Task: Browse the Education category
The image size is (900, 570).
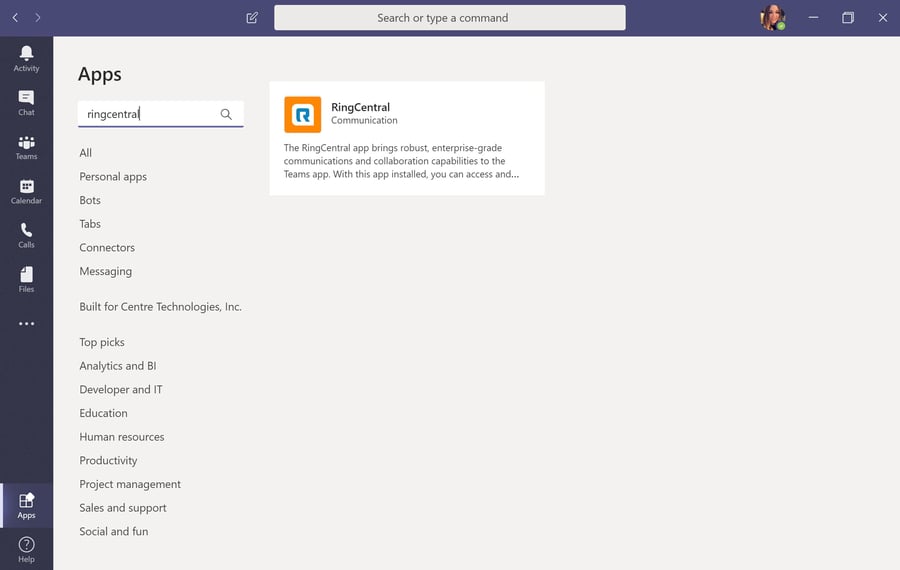Action: click(x=103, y=413)
